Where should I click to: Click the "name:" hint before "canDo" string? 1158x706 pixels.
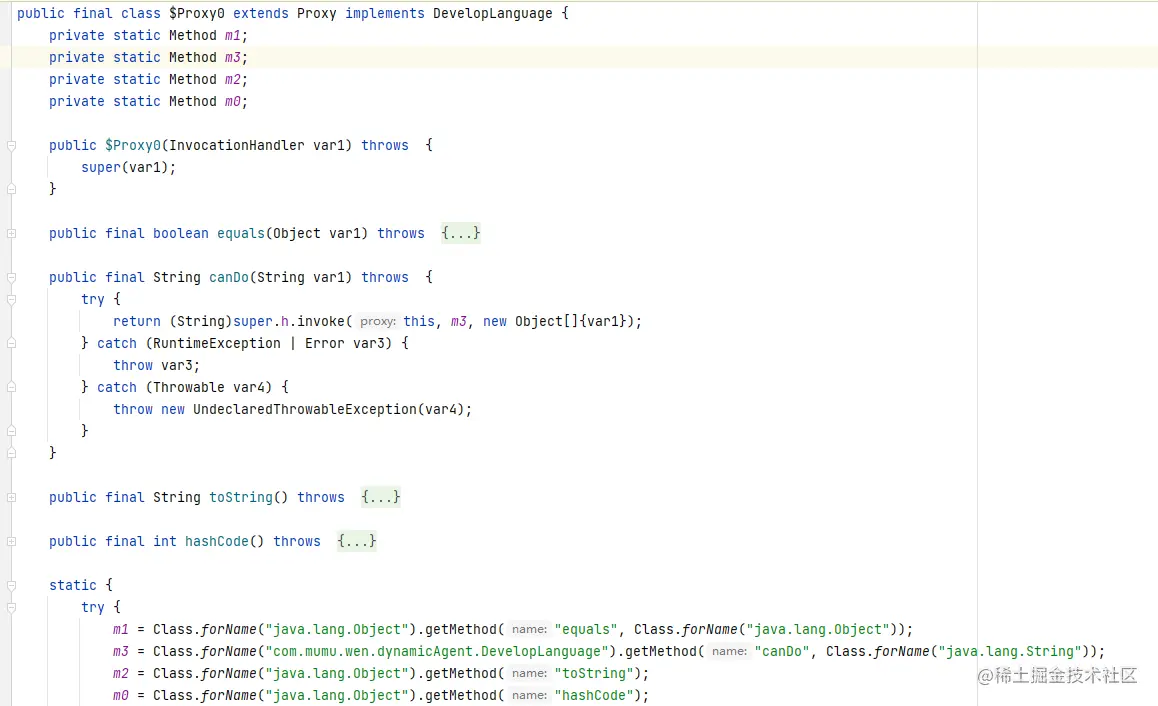[x=730, y=651]
